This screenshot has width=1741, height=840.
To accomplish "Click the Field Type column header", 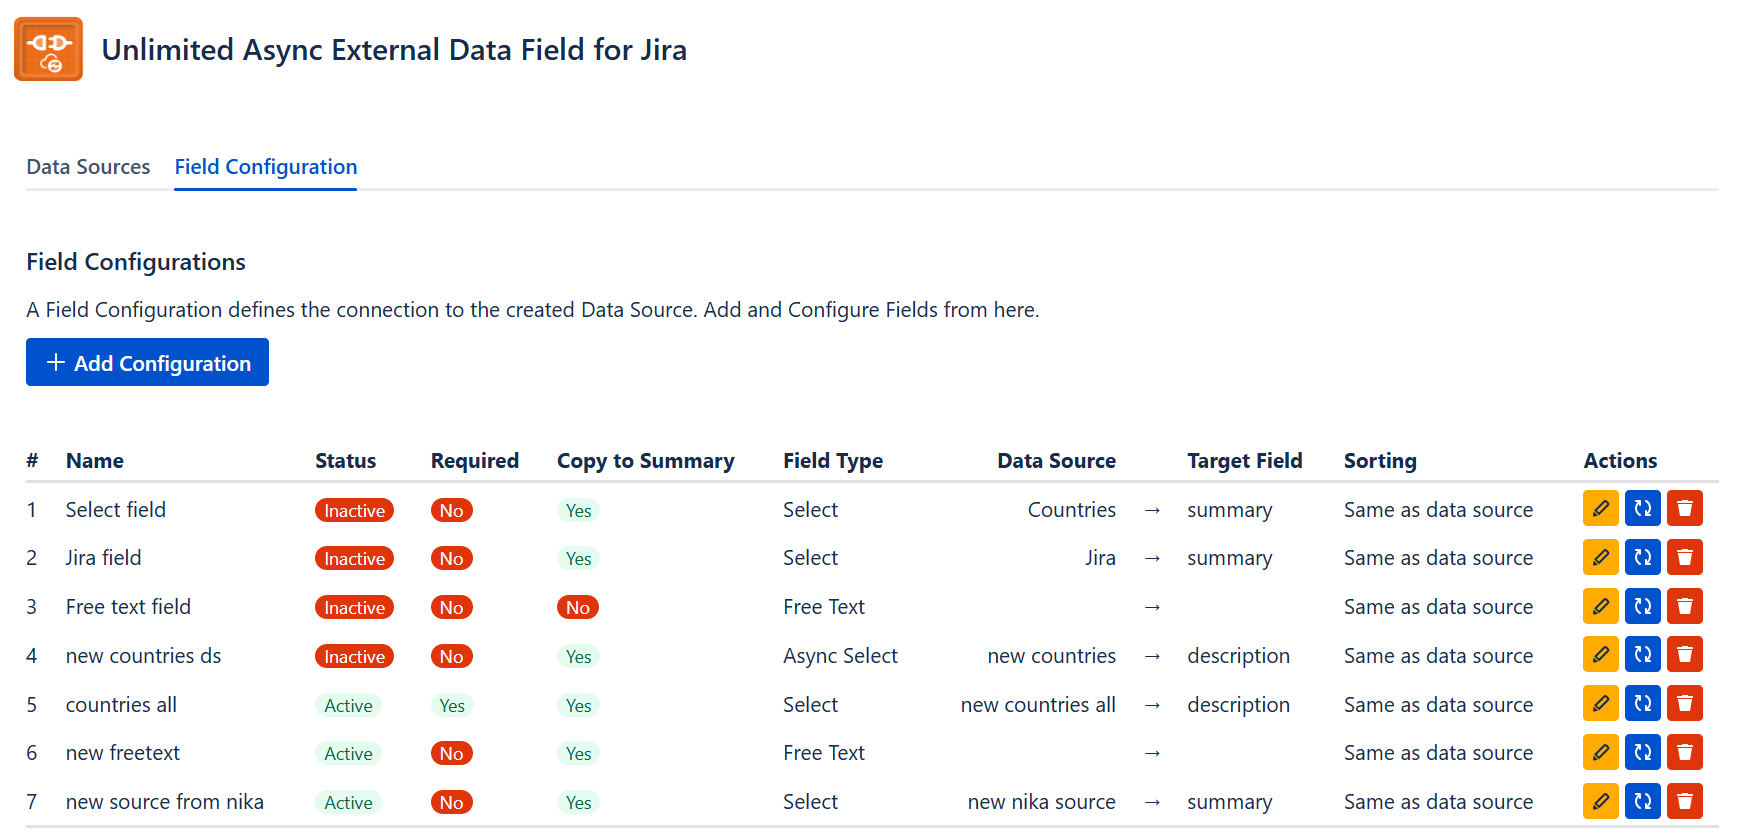I will click(833, 461).
